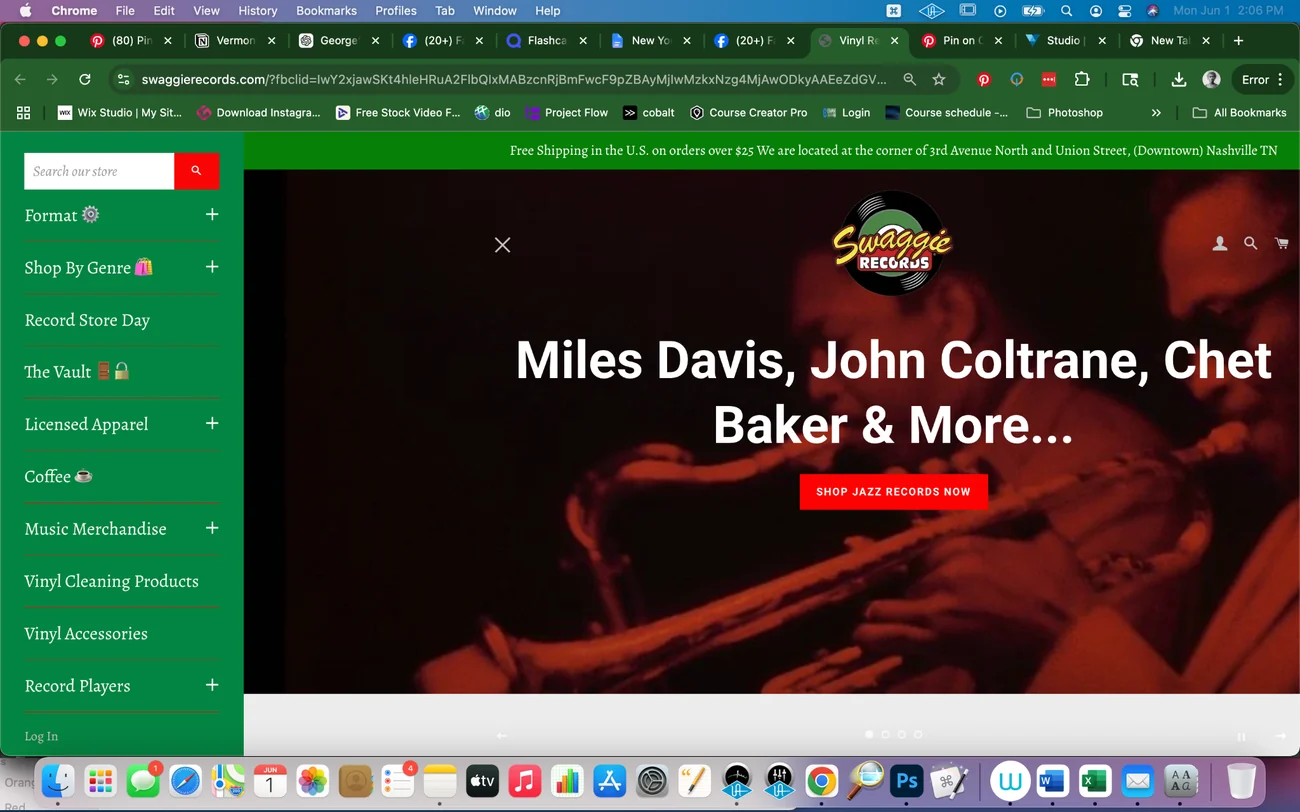Expand the Licensed Apparel section
This screenshot has height=812, width=1300.
pos(212,424)
